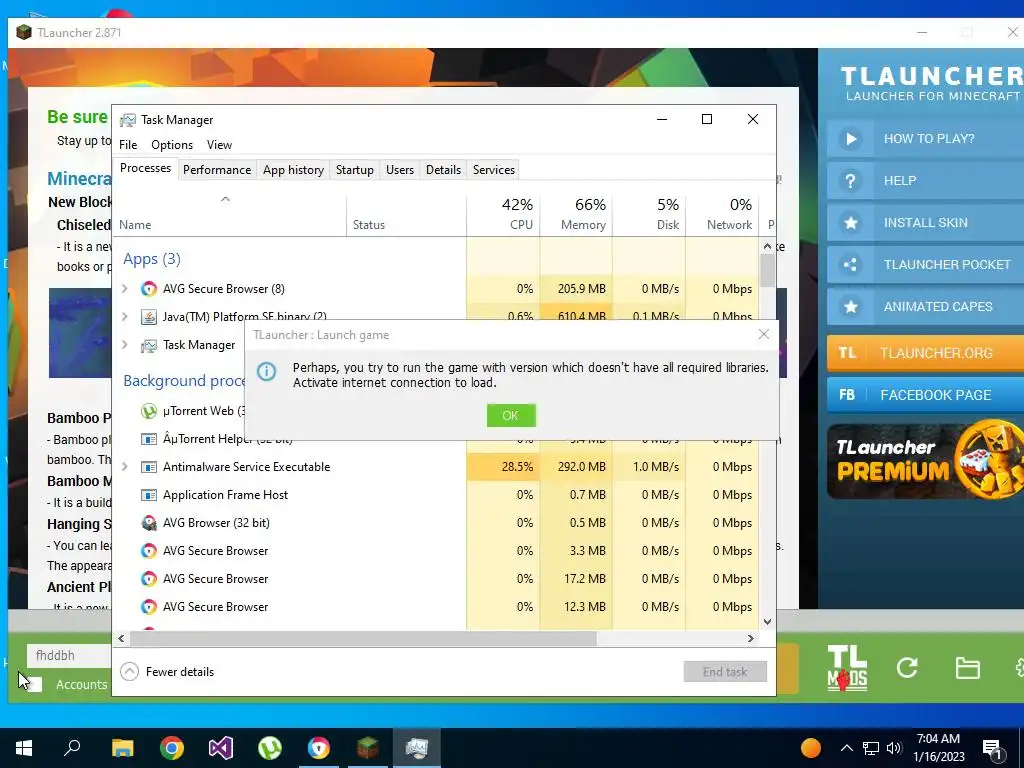
Task: Open HOW TO PLAY? in TLauncher sidebar
Action: tap(925, 138)
